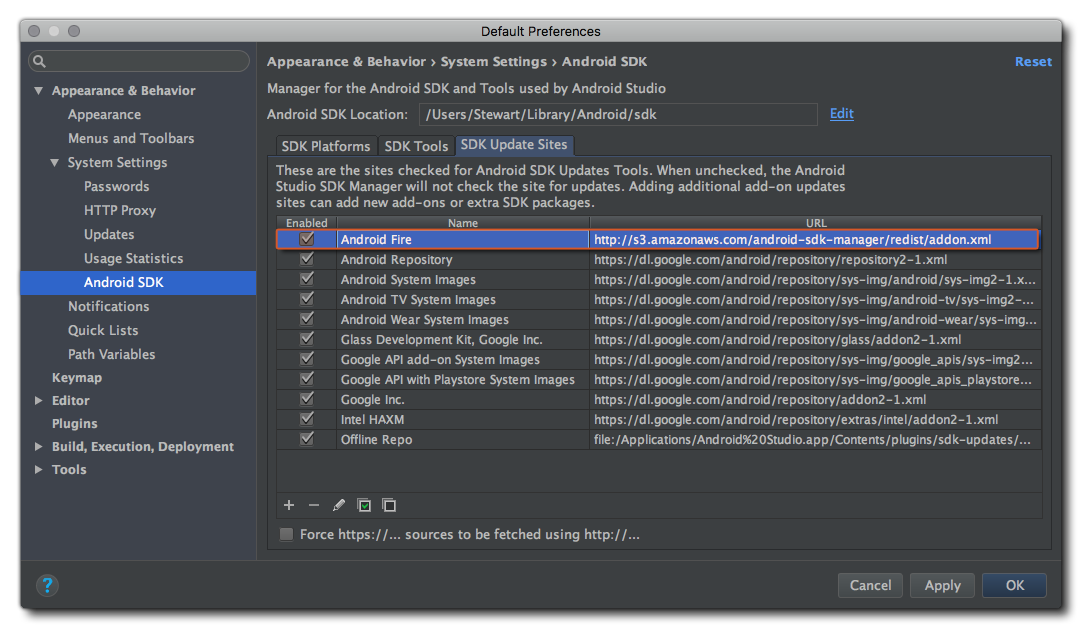
Task: Click the Edit link for SDK location
Action: [x=841, y=114]
